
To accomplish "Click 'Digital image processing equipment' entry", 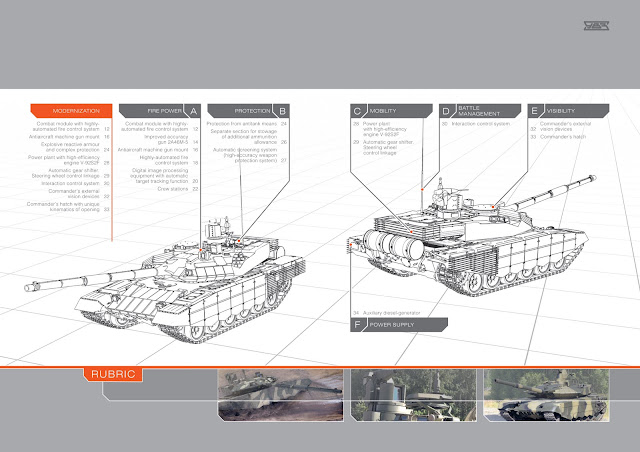I will [x=164, y=176].
